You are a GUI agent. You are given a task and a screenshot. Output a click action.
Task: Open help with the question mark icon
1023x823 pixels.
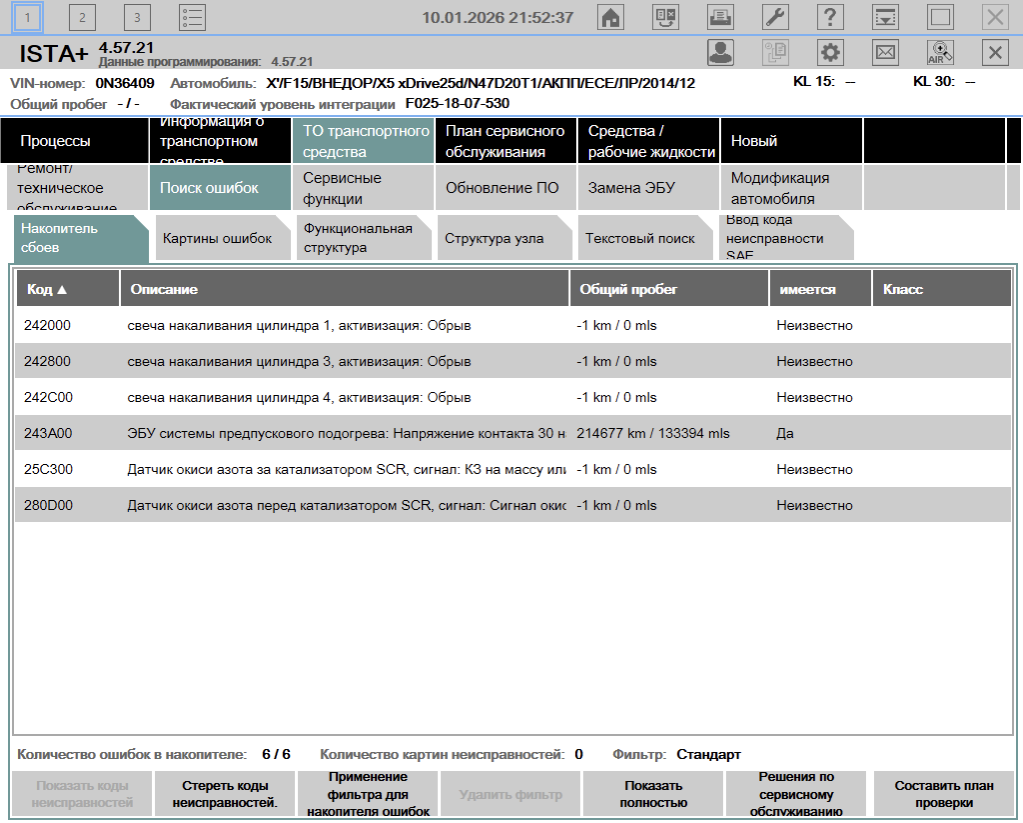[x=830, y=17]
